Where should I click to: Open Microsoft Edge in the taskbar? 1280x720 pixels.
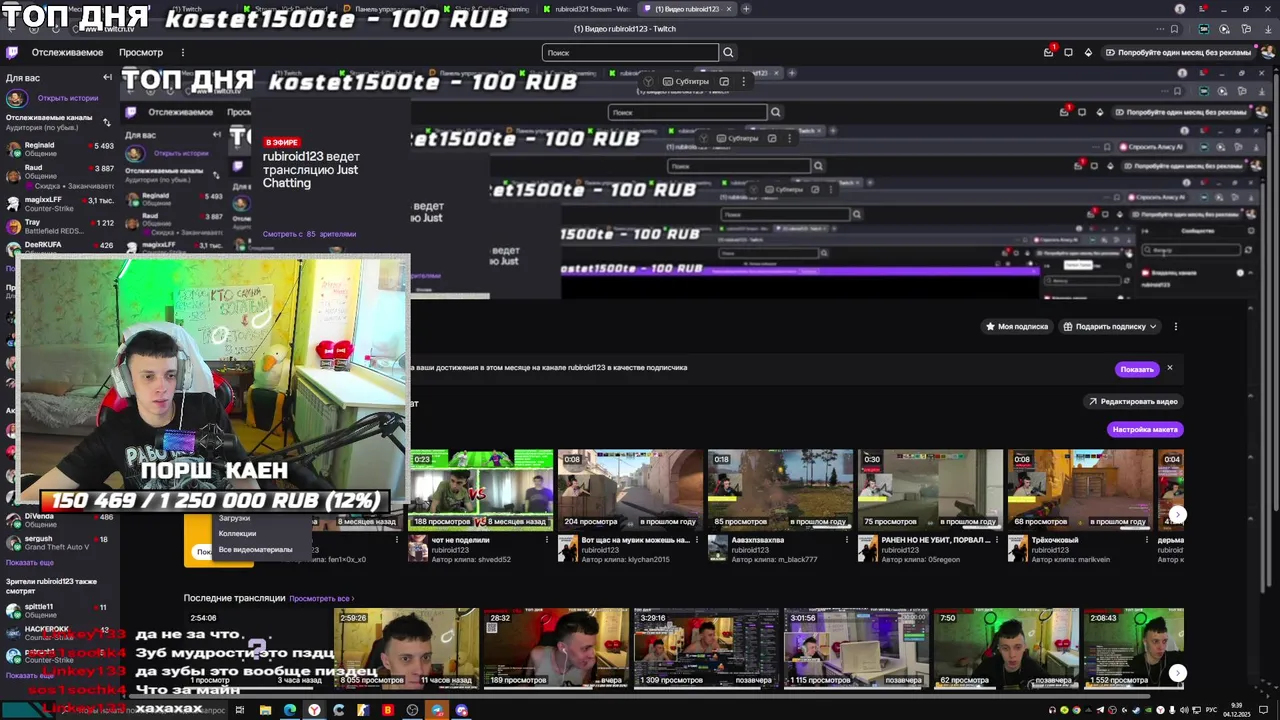[x=289, y=710]
